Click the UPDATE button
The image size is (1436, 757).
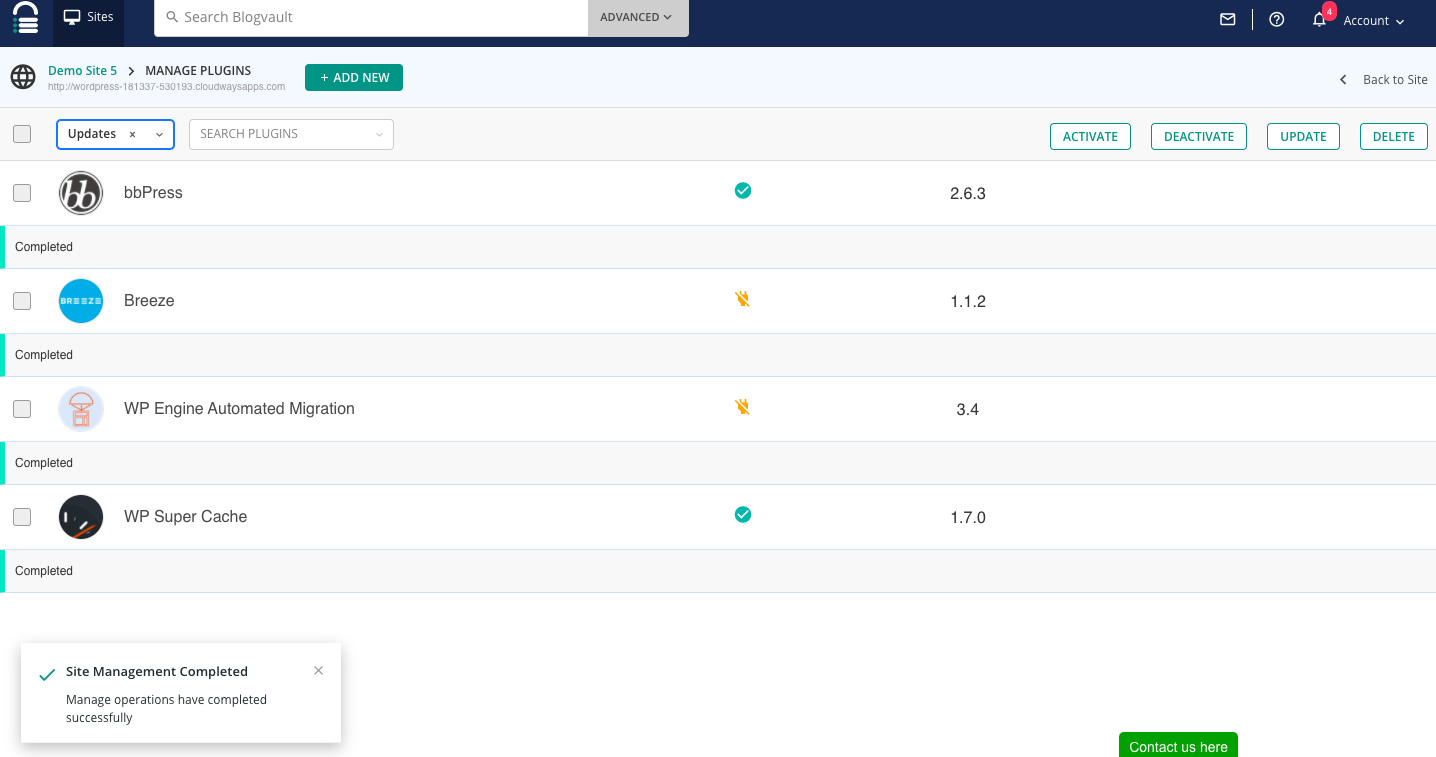point(1303,137)
